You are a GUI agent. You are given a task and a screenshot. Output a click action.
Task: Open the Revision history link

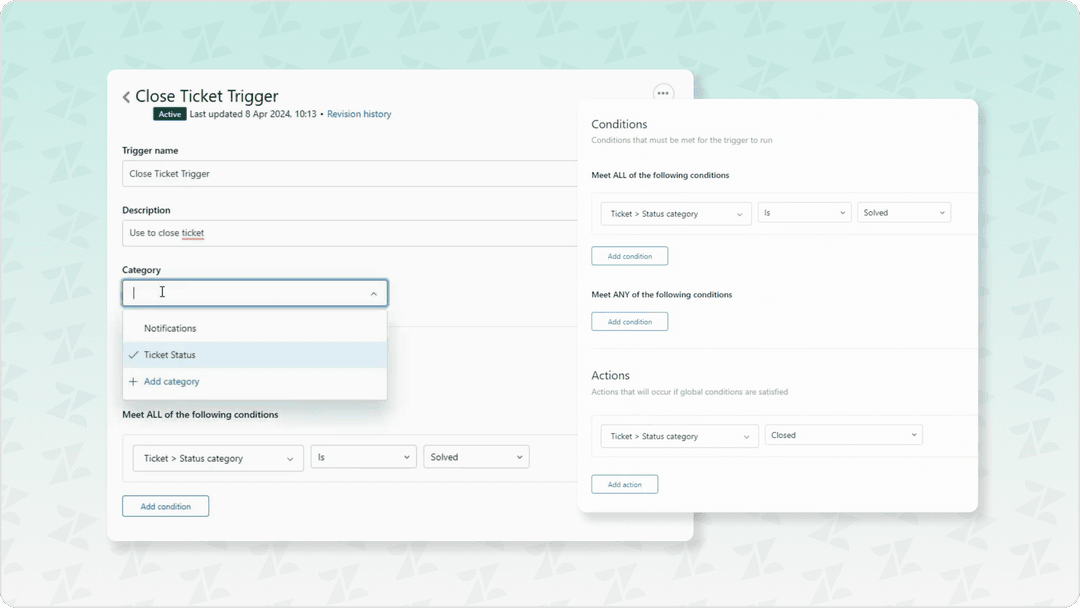[x=359, y=114]
